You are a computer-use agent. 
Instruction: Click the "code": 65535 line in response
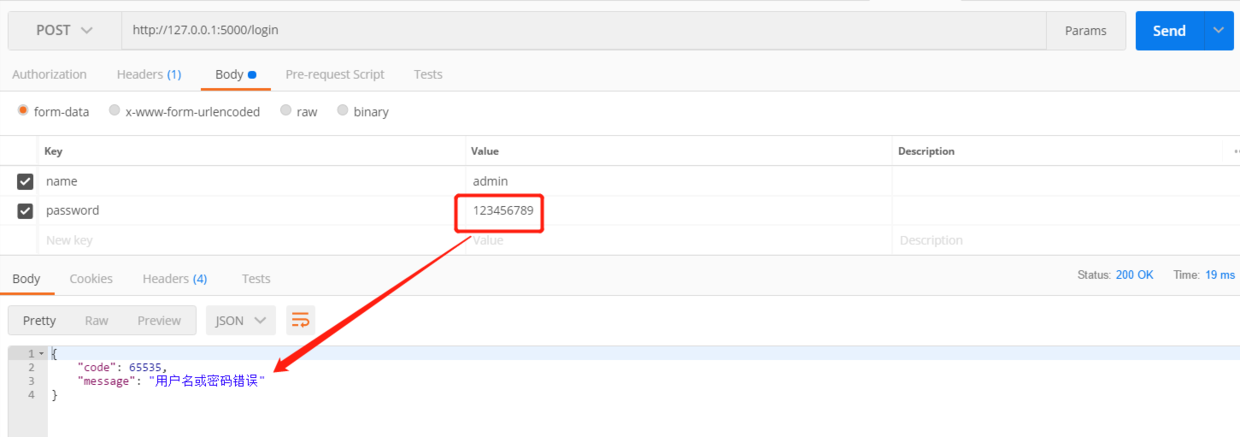point(122,367)
